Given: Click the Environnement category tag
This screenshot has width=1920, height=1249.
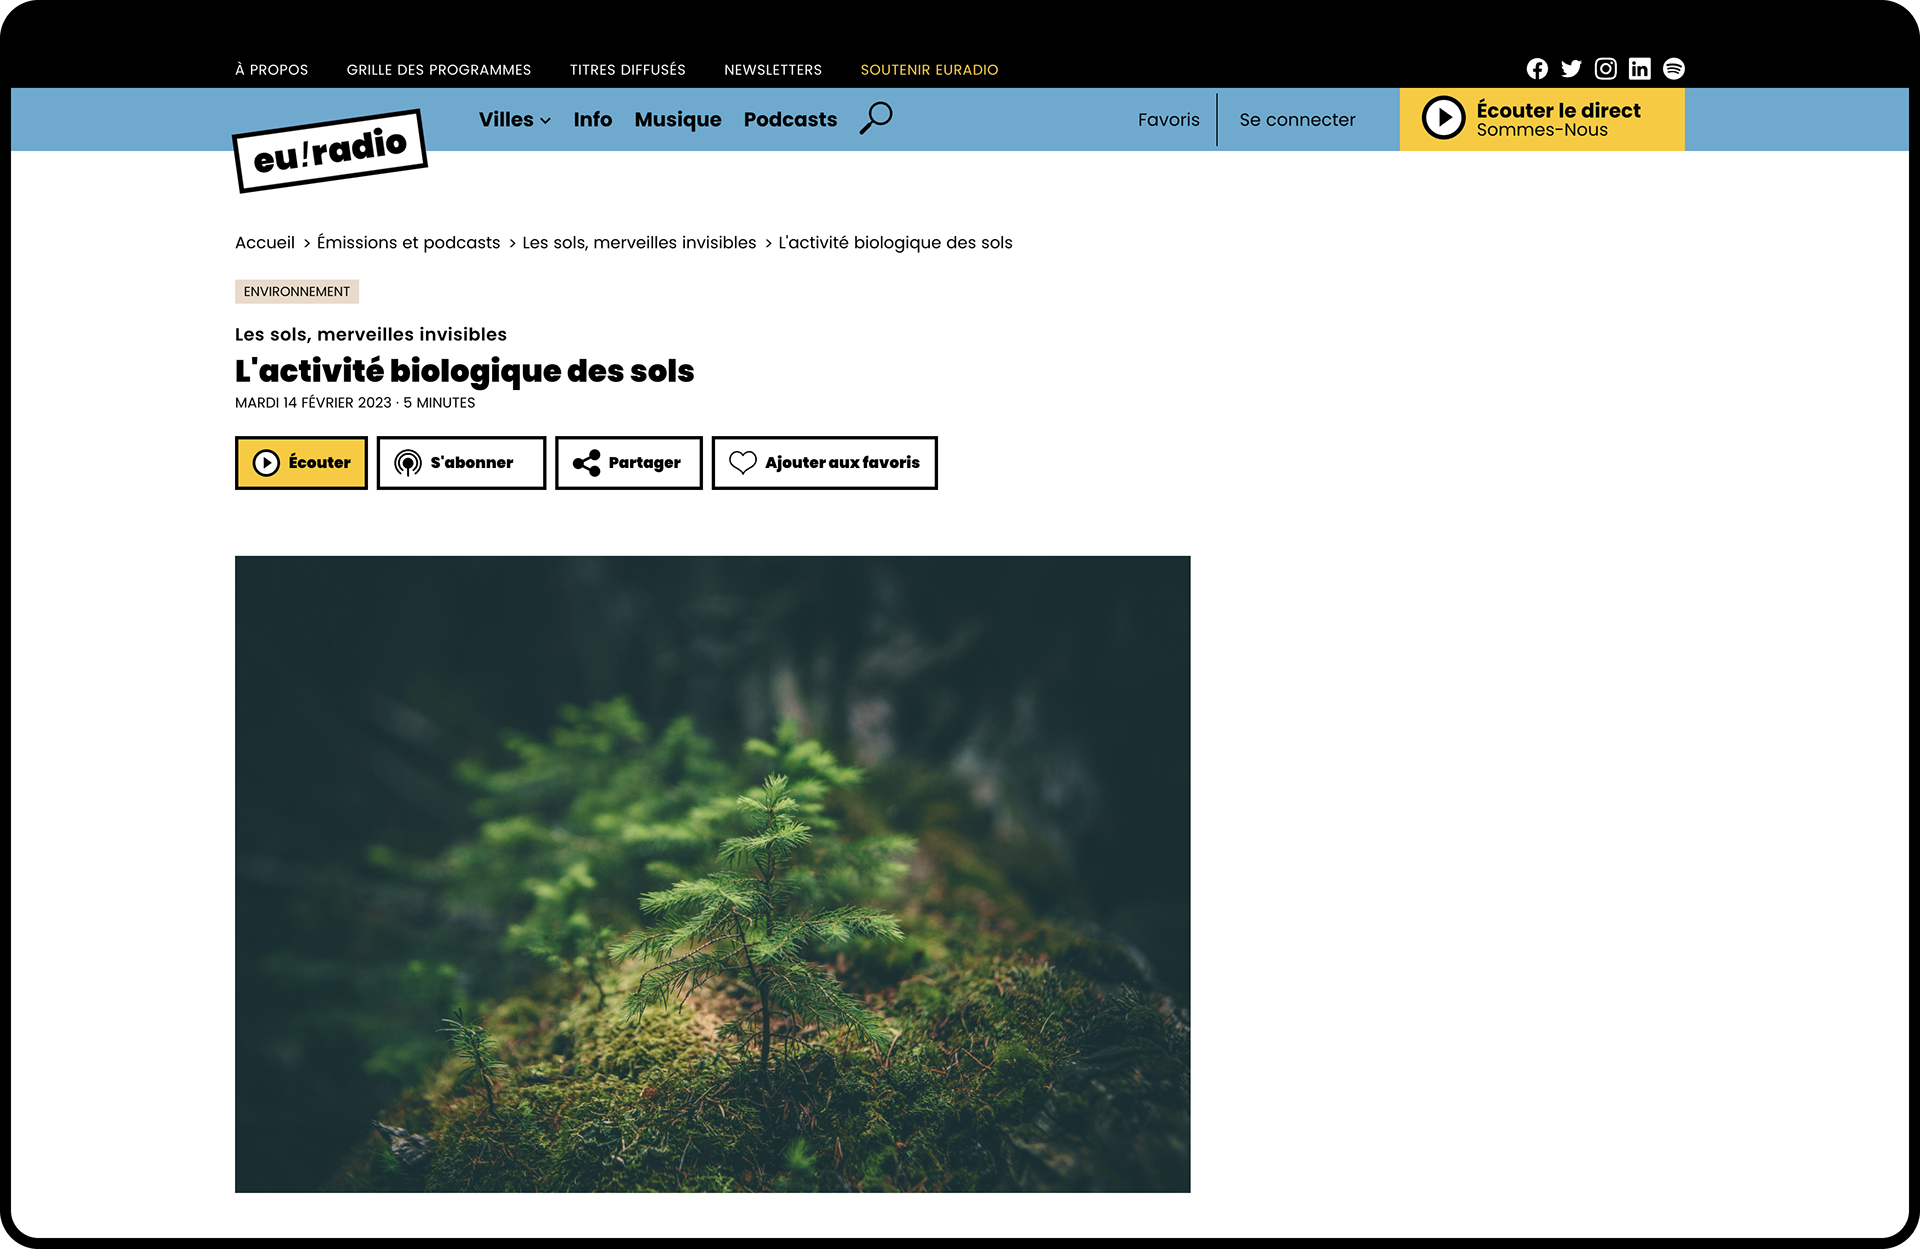Looking at the screenshot, I should pyautogui.click(x=297, y=292).
